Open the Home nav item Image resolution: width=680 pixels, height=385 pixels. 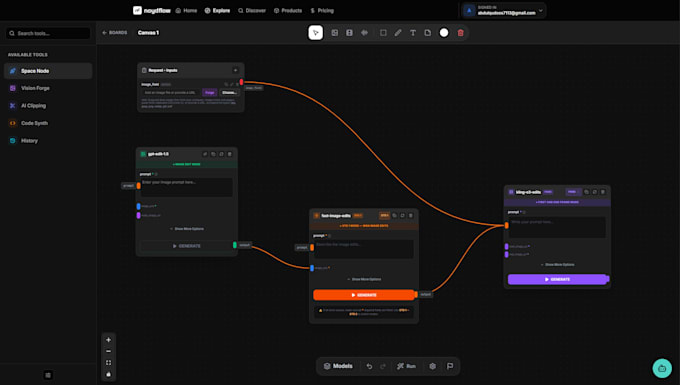[186, 10]
